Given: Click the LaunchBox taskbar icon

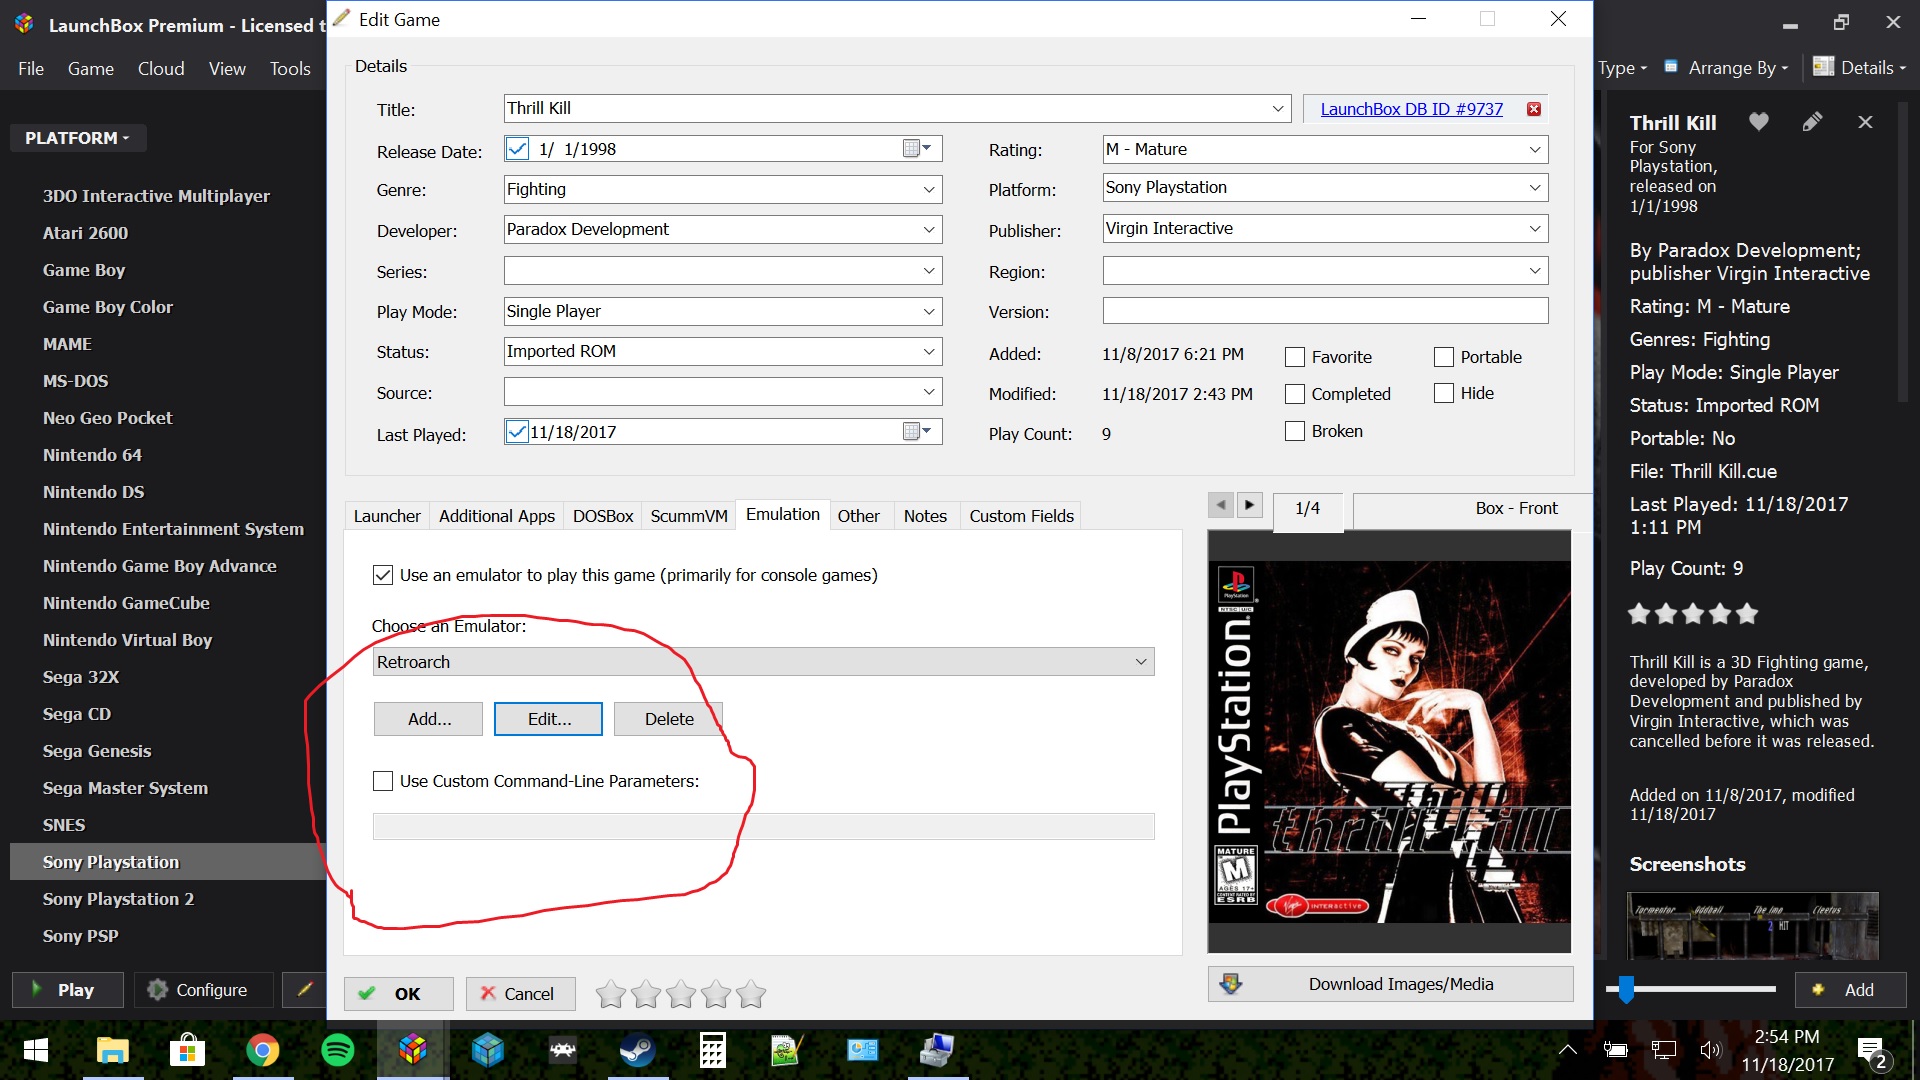Looking at the screenshot, I should 413,1050.
